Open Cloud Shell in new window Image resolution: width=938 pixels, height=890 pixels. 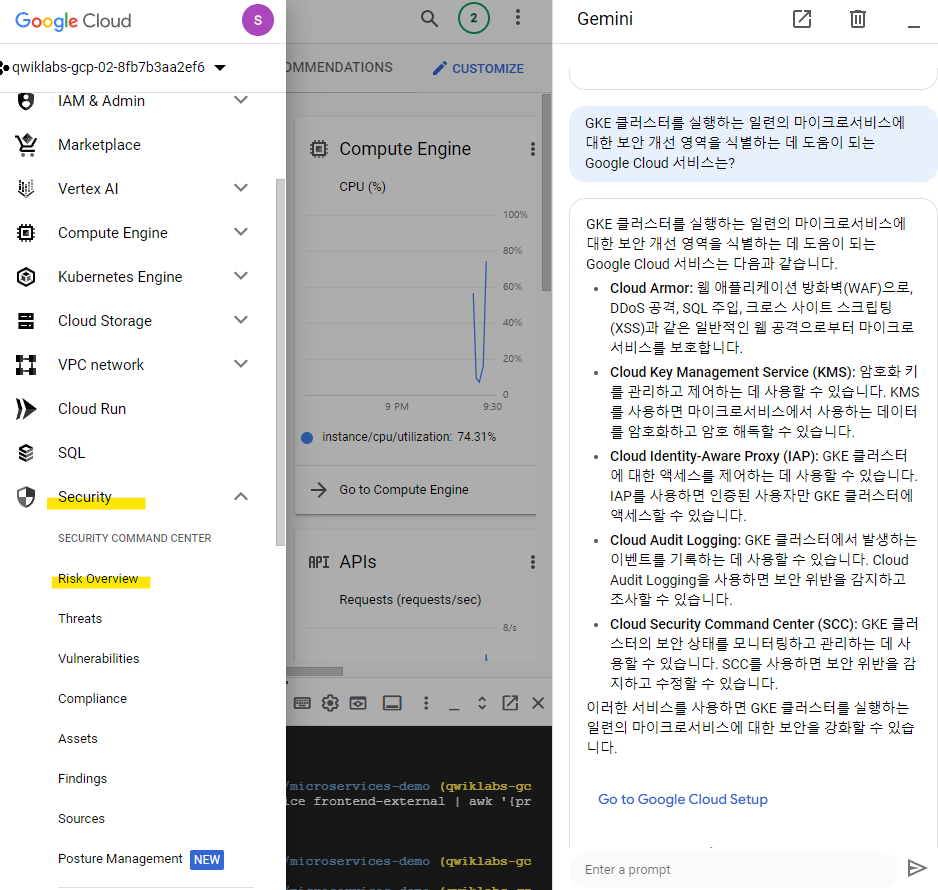(x=510, y=703)
